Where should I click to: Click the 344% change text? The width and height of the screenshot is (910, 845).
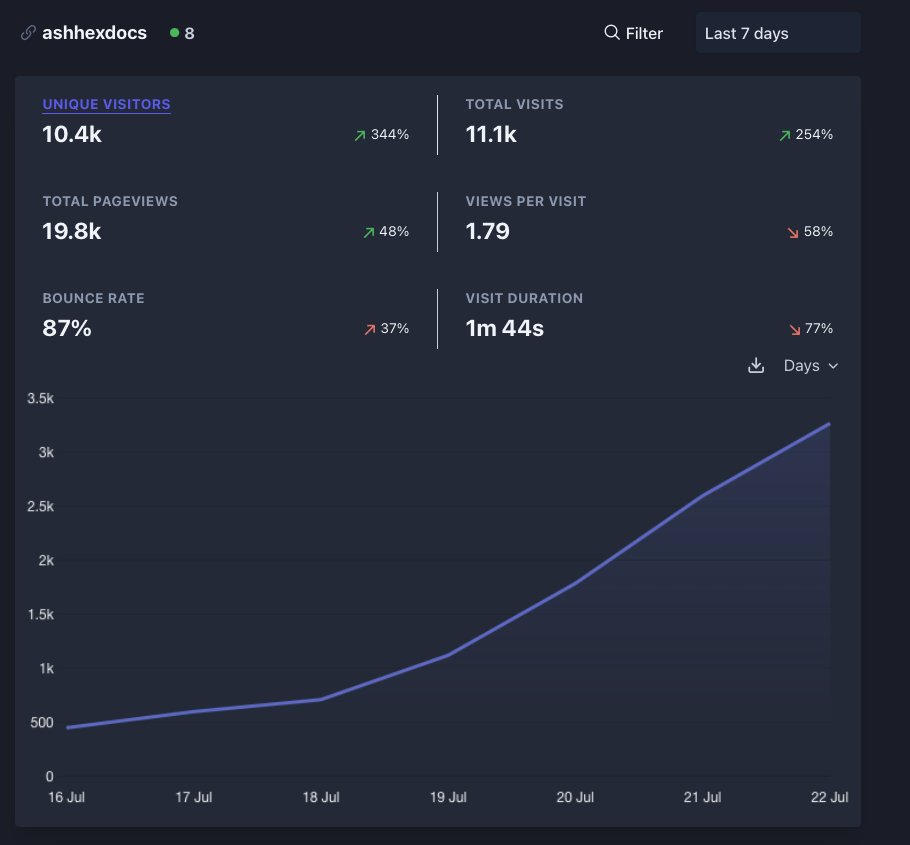point(390,135)
